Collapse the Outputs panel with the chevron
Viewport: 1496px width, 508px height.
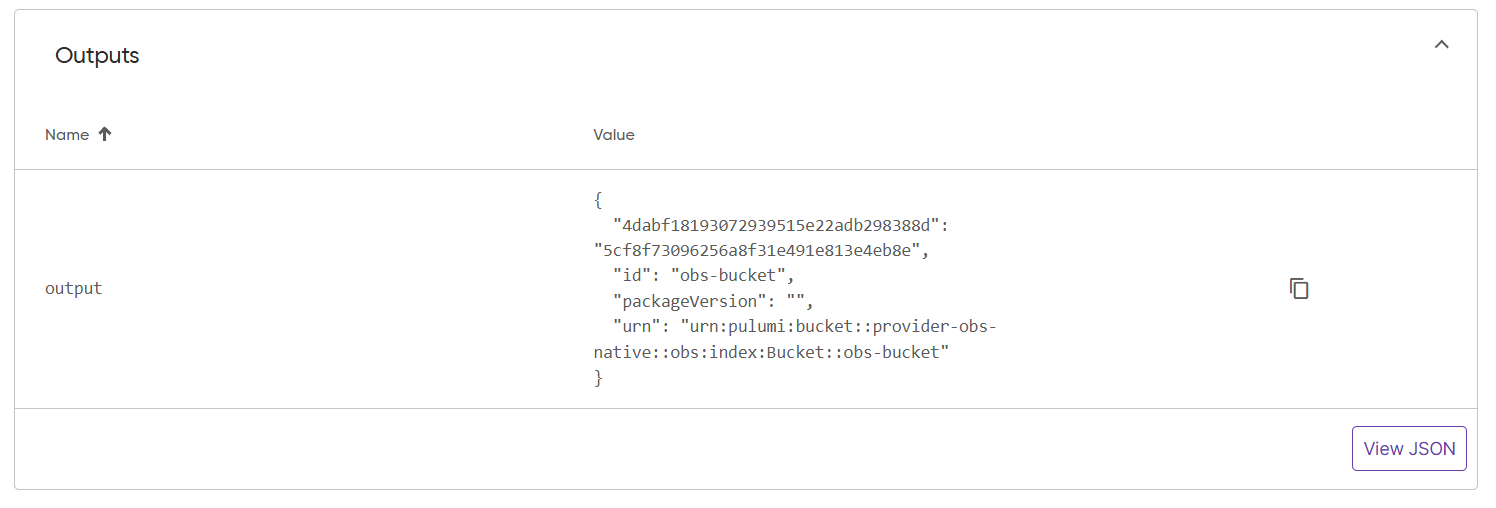click(x=1441, y=45)
